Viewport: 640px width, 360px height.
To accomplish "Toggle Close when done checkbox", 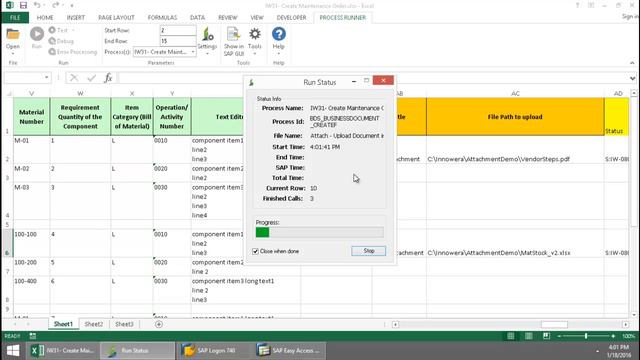I will point(256,251).
